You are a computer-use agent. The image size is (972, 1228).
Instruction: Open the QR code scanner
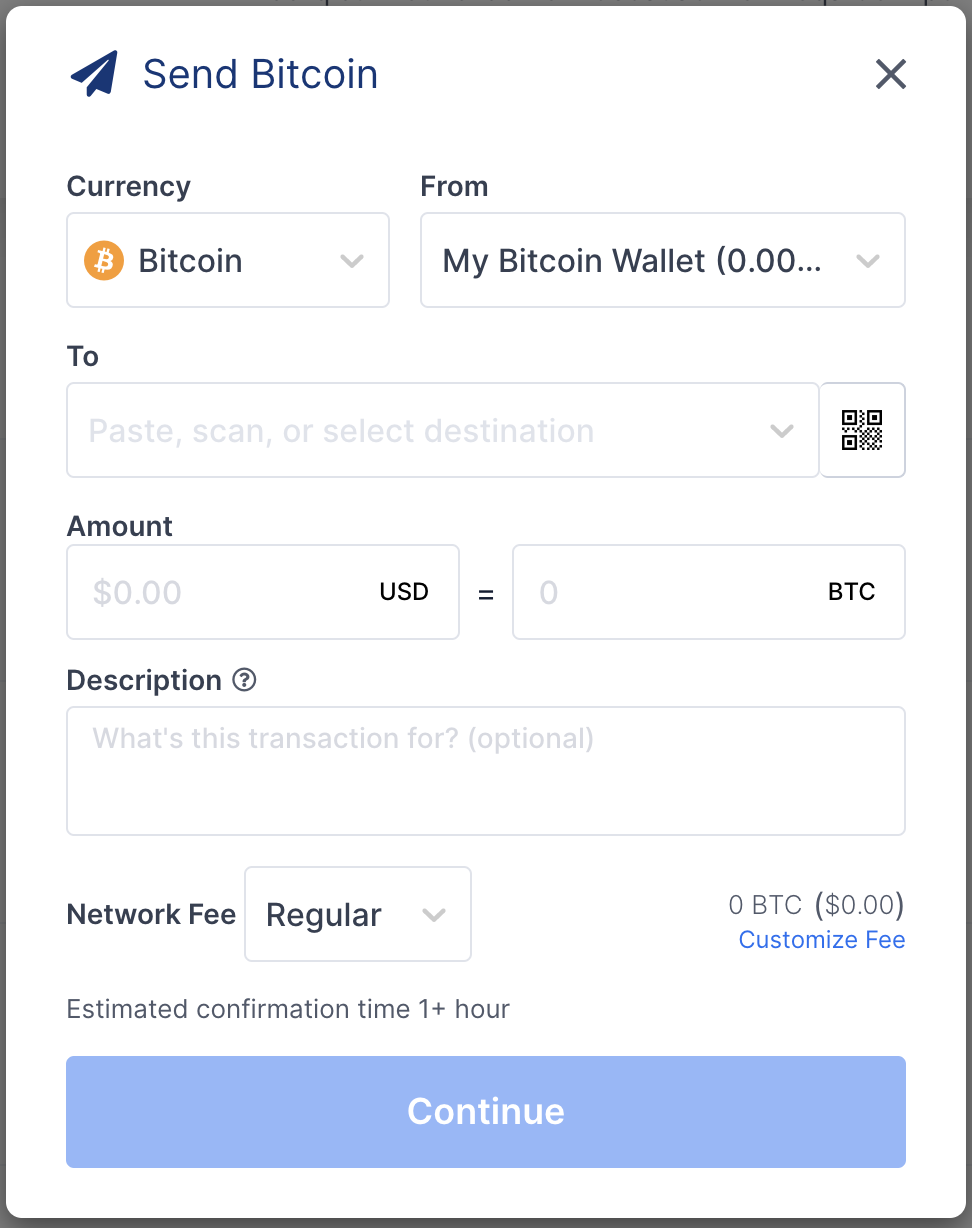[862, 430]
